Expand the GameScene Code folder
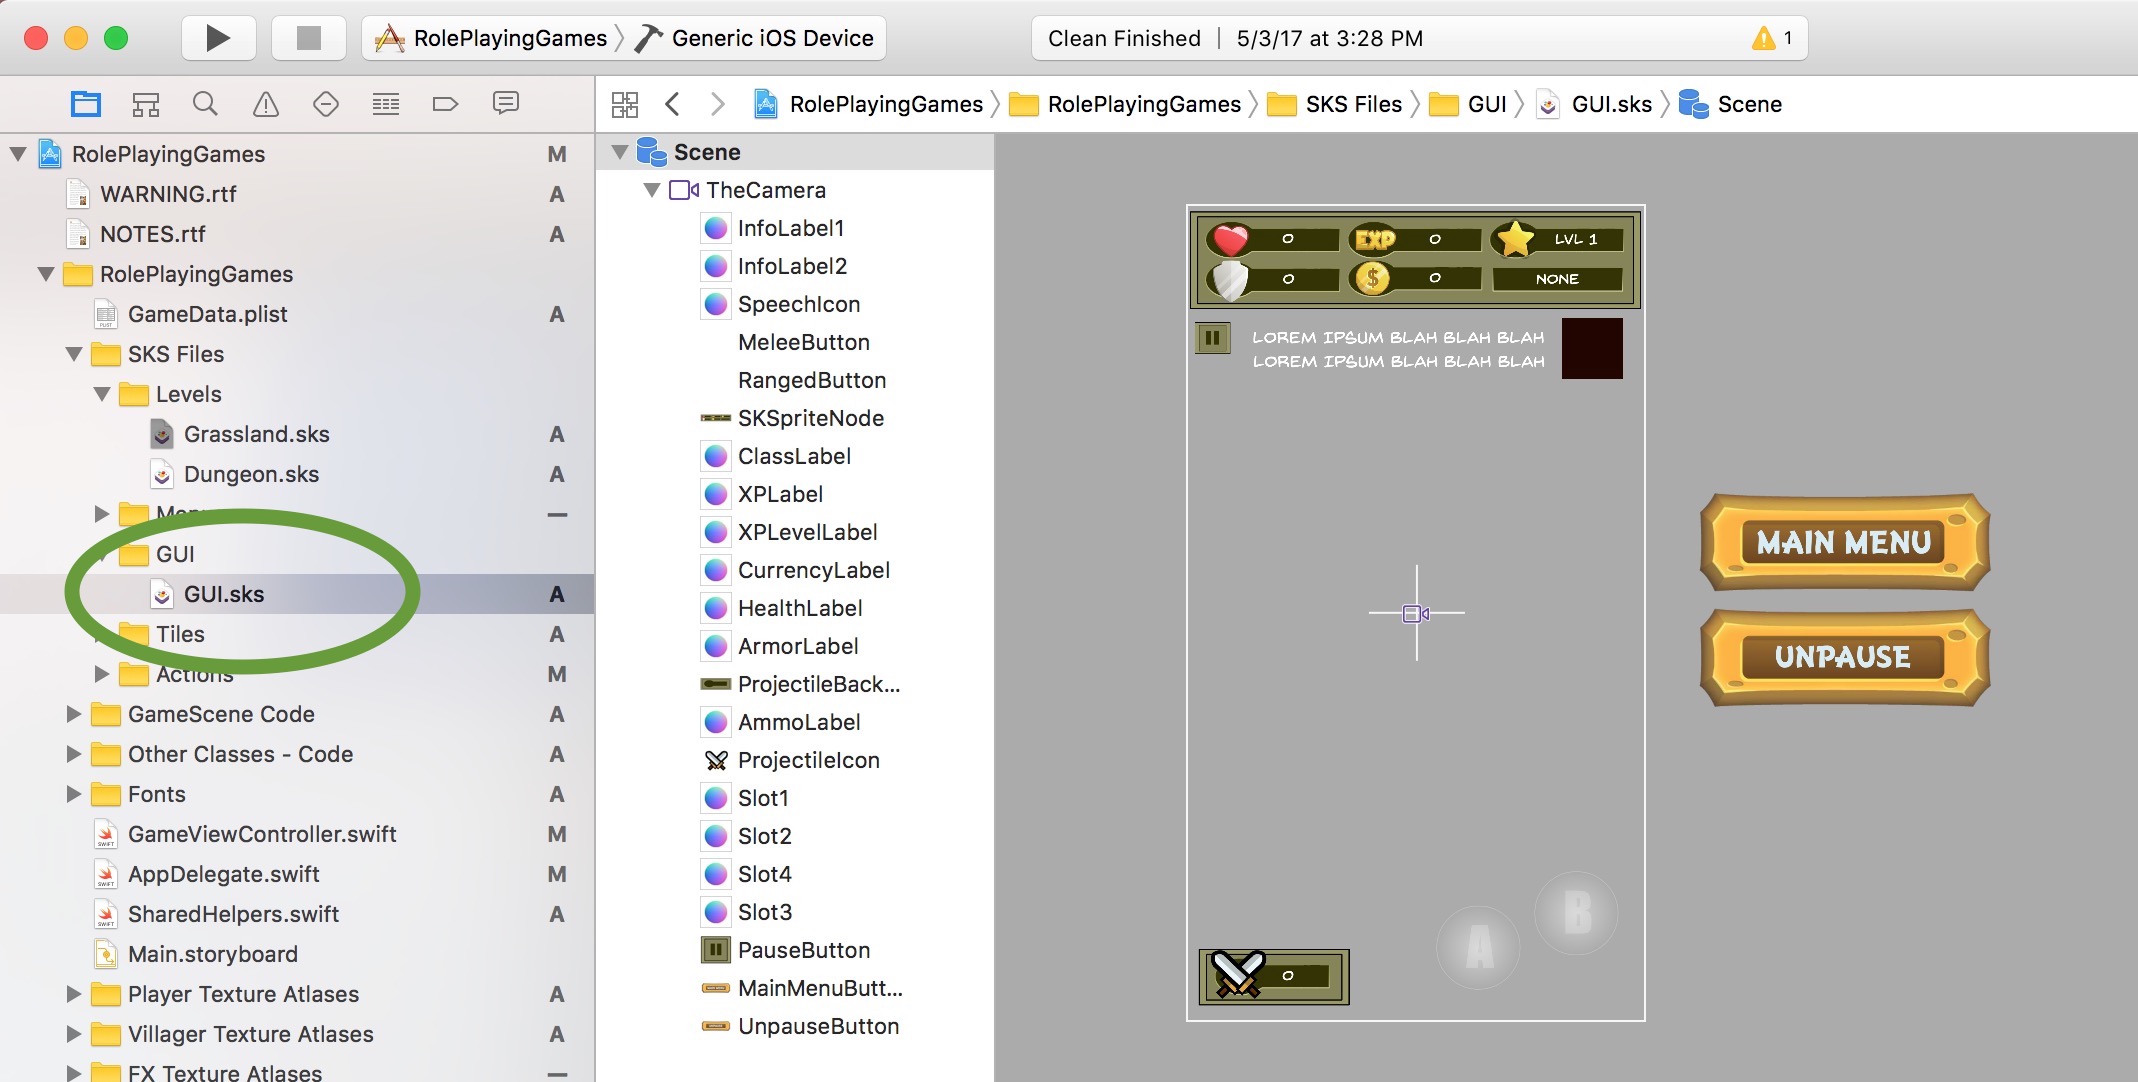Image resolution: width=2138 pixels, height=1082 pixels. click(x=74, y=714)
